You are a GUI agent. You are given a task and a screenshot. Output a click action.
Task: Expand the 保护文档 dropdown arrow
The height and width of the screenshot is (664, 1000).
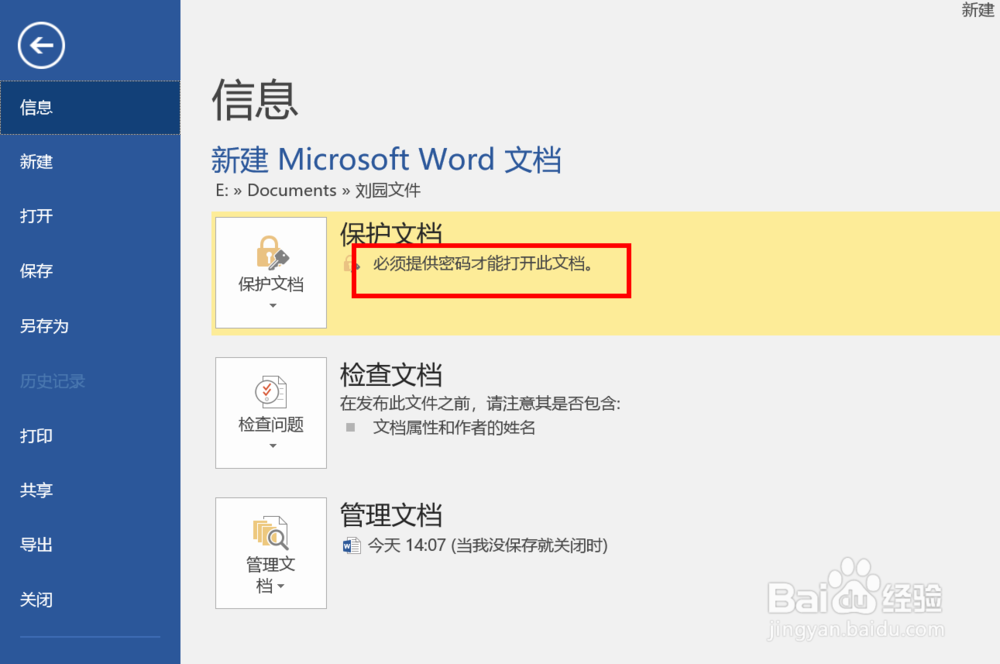pyautogui.click(x=273, y=306)
